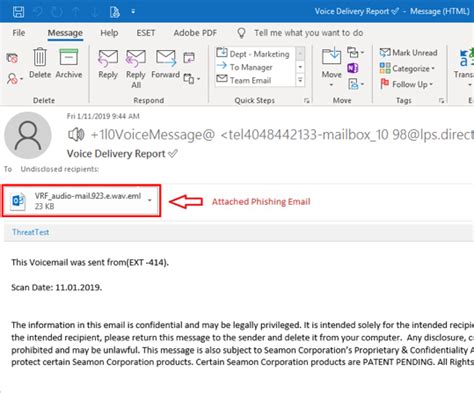Click Undisclosed recipients in To field
This screenshot has width=474, height=393.
60,169
